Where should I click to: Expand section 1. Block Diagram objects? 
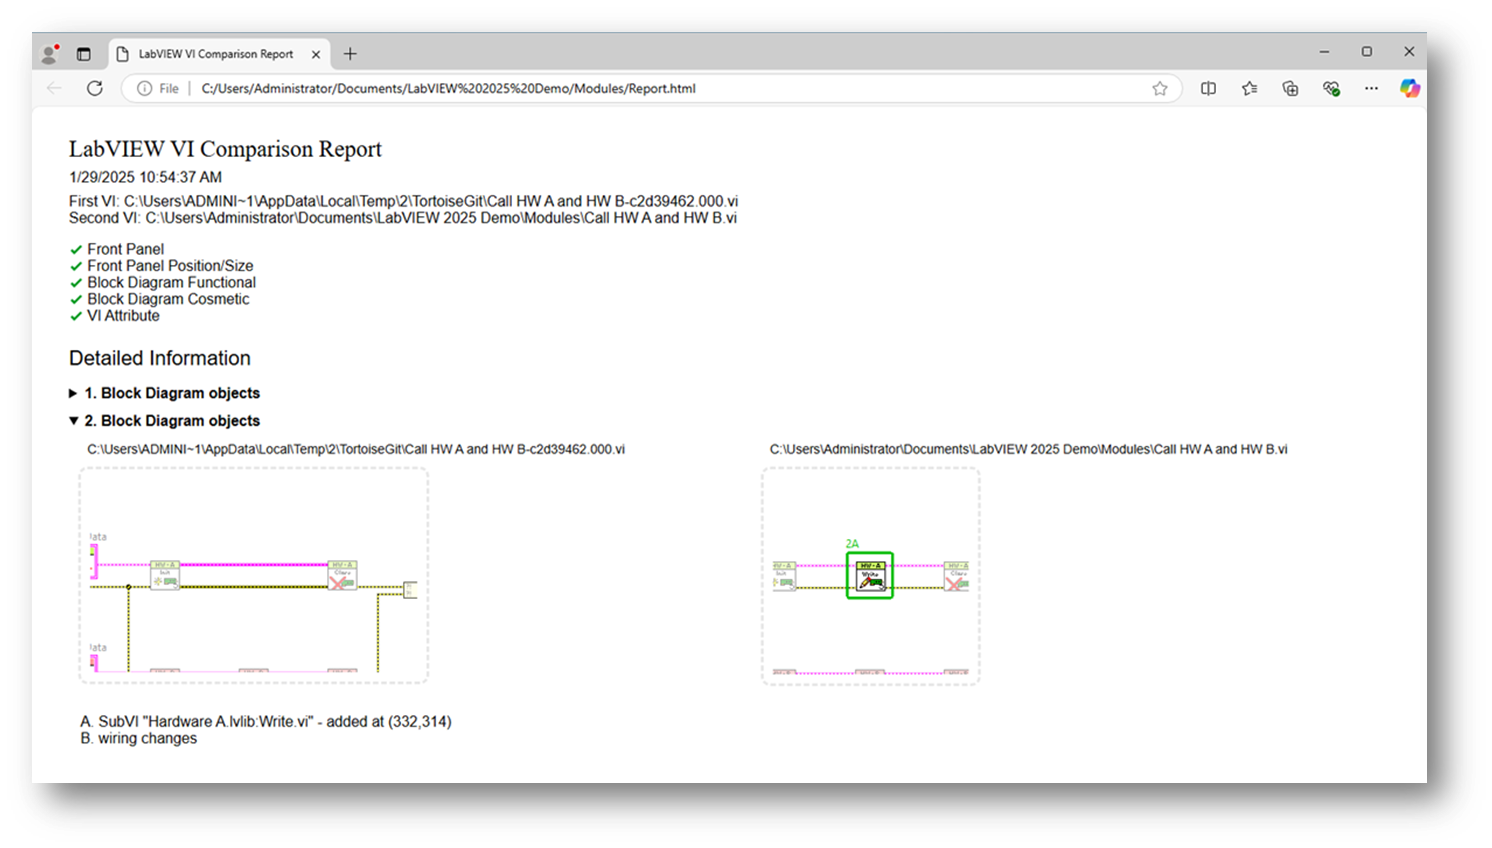(73, 393)
